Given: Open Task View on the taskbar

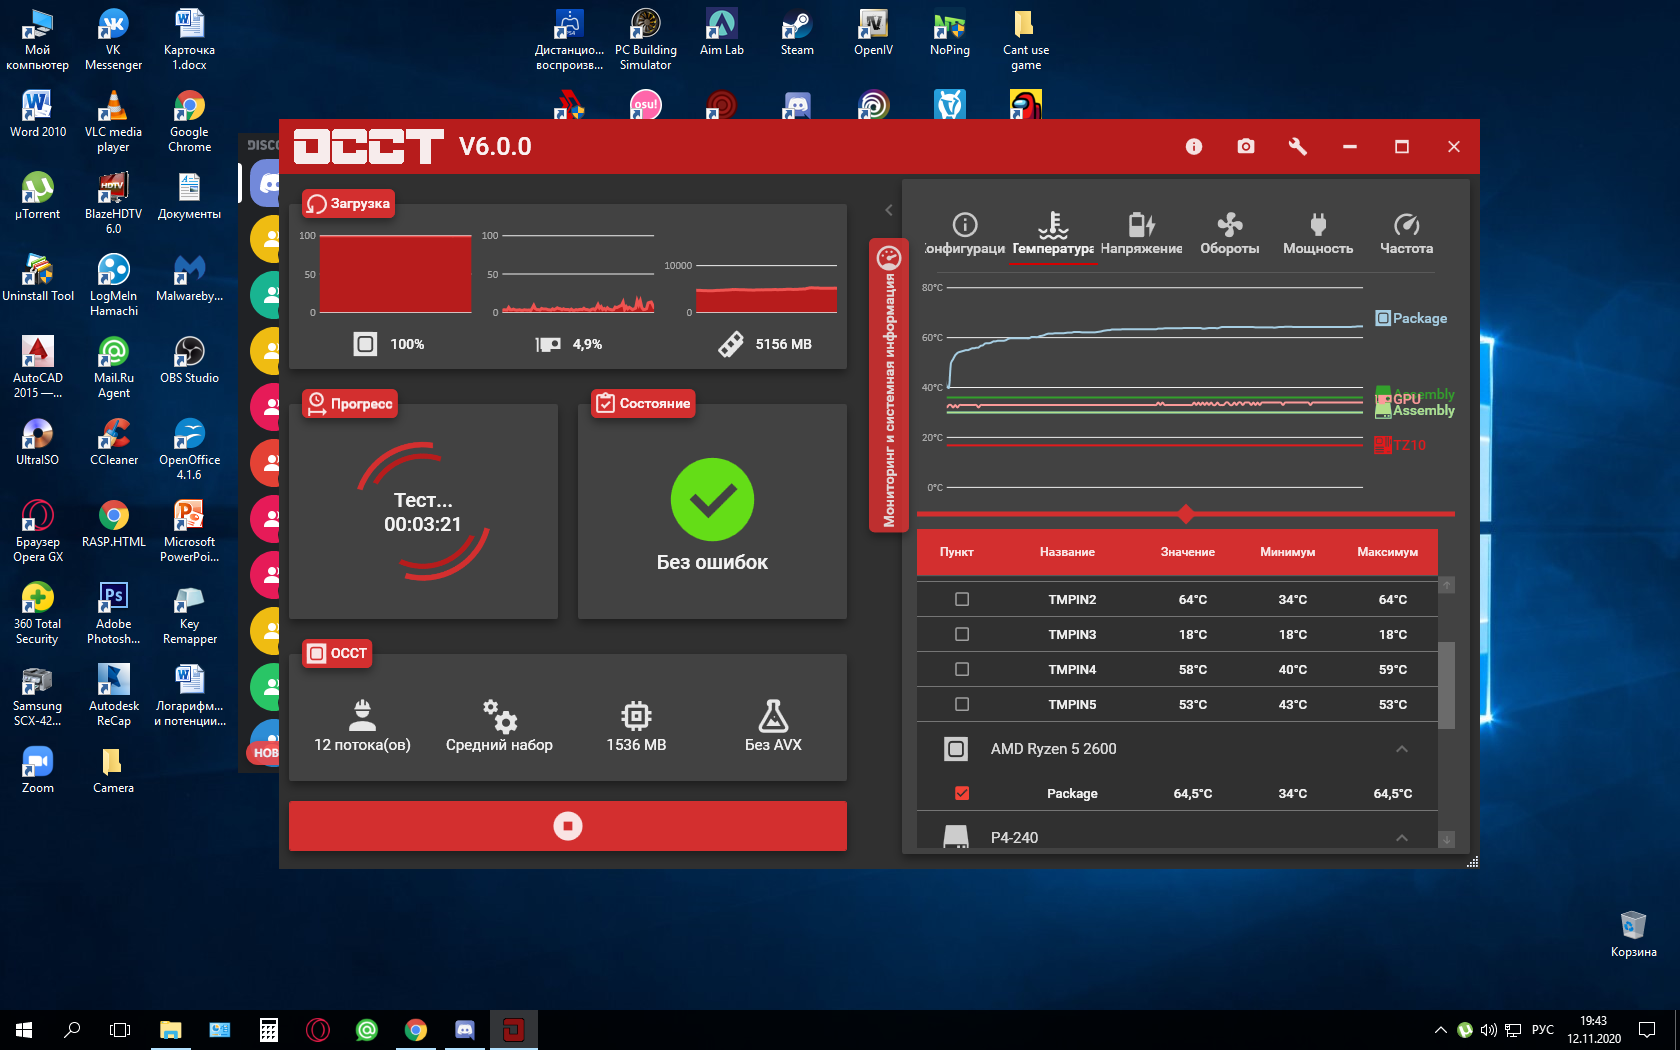Looking at the screenshot, I should click(x=120, y=1029).
